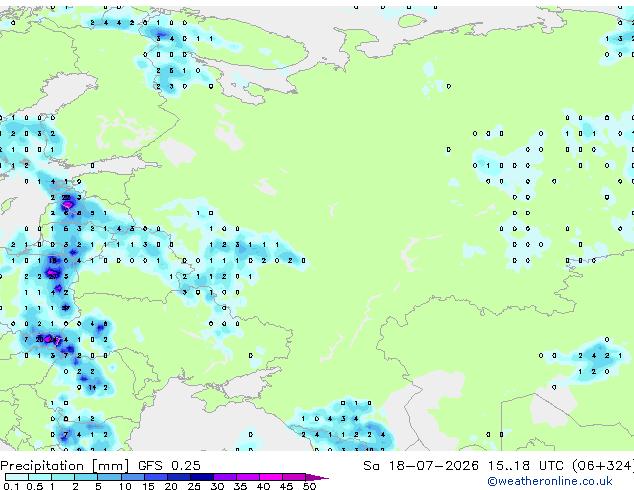Screen dimensions: 634x490
Task: Select the Sa 18-07-2026 15..18 UTC date text
Action: click(463, 466)
